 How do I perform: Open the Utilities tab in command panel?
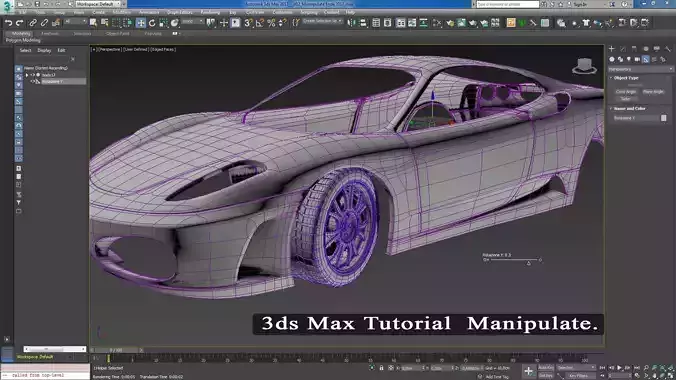(x=668, y=49)
